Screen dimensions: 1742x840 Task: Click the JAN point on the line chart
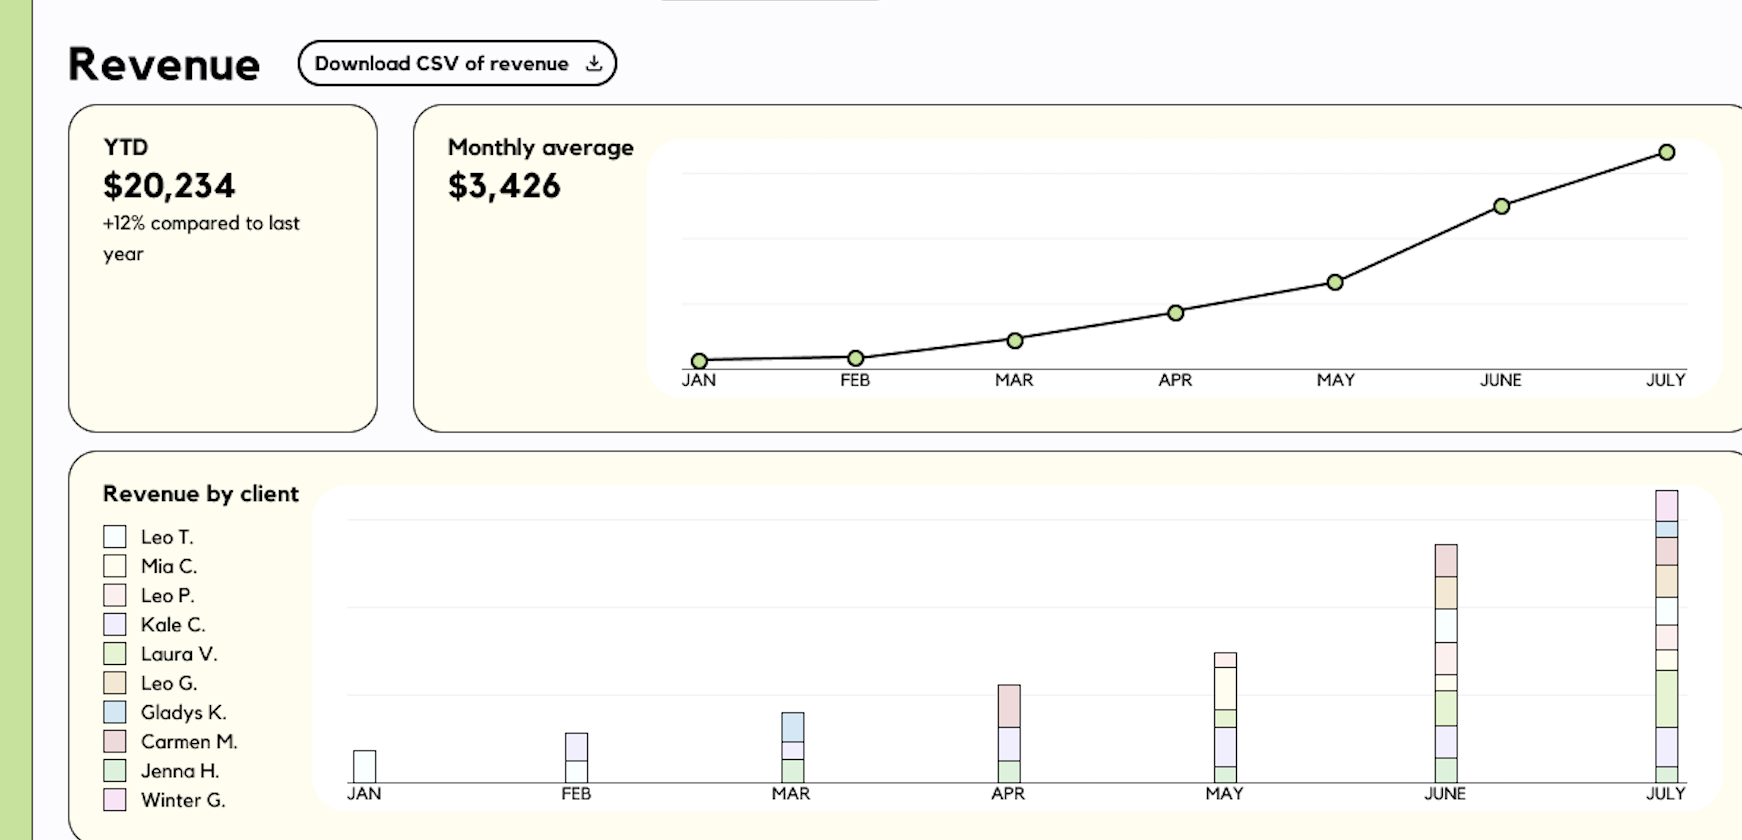pyautogui.click(x=700, y=361)
